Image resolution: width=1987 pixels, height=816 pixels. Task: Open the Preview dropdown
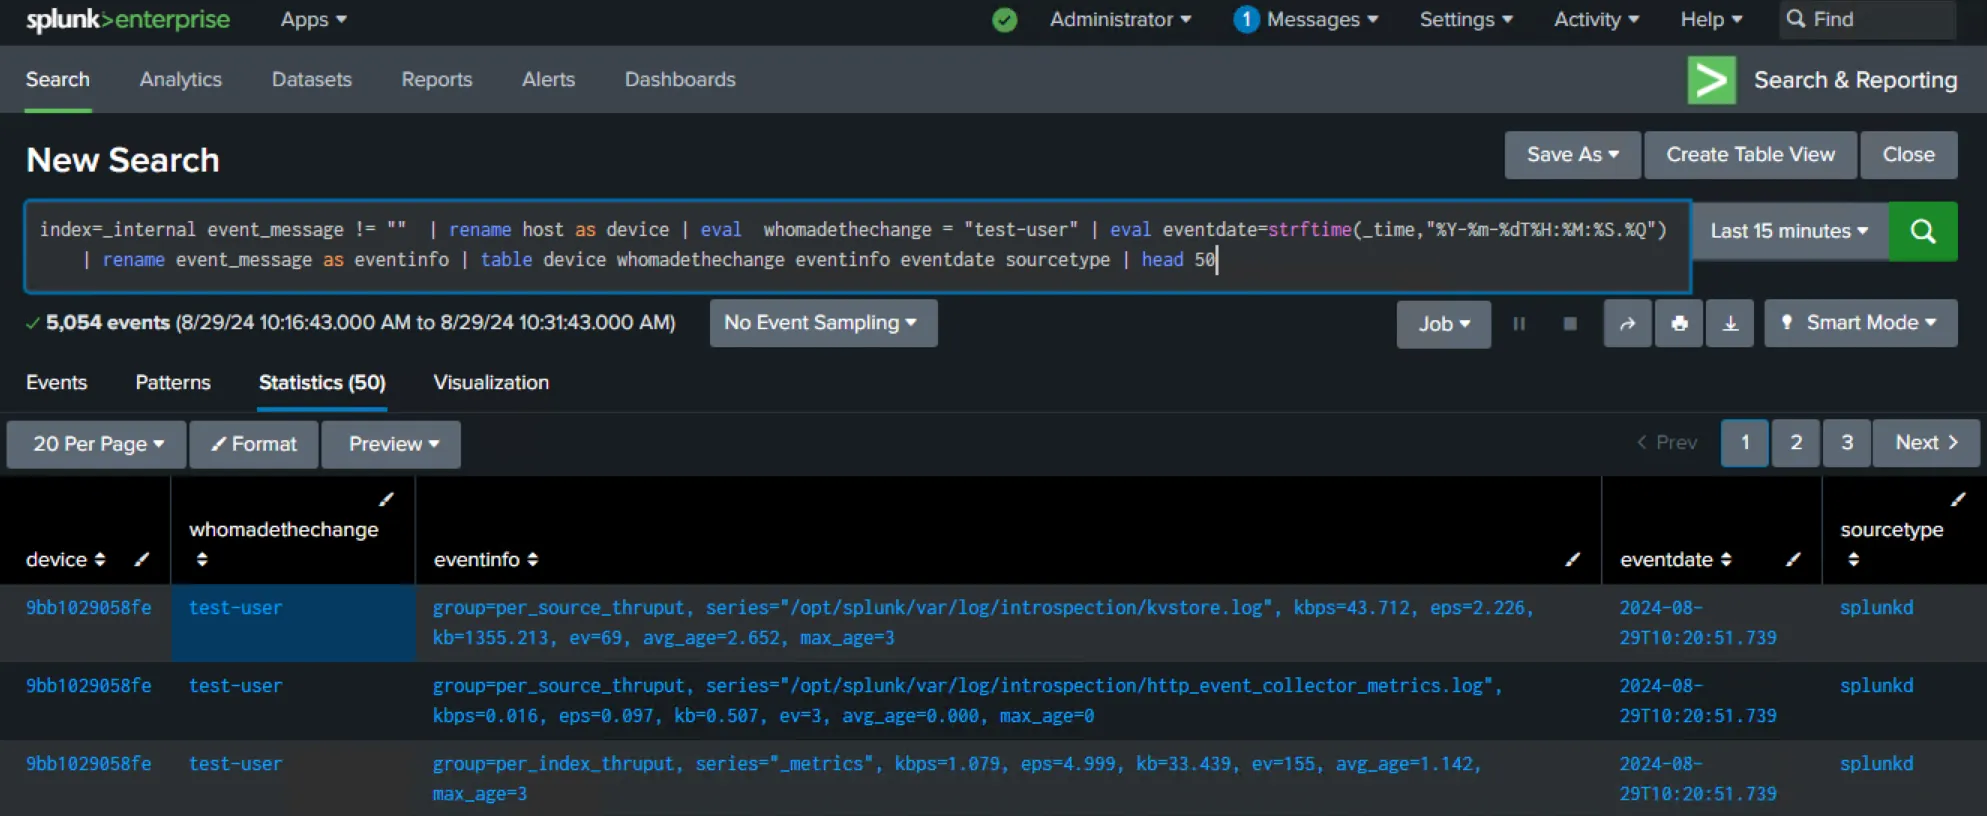coord(391,444)
